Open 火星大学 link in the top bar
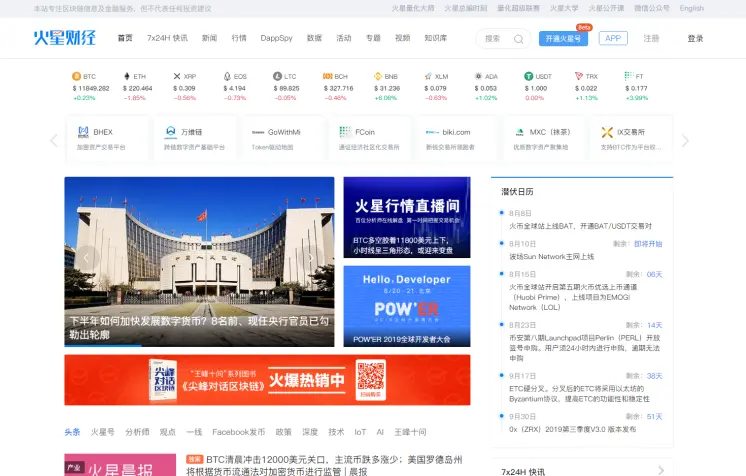This screenshot has width=746, height=476. click(564, 8)
